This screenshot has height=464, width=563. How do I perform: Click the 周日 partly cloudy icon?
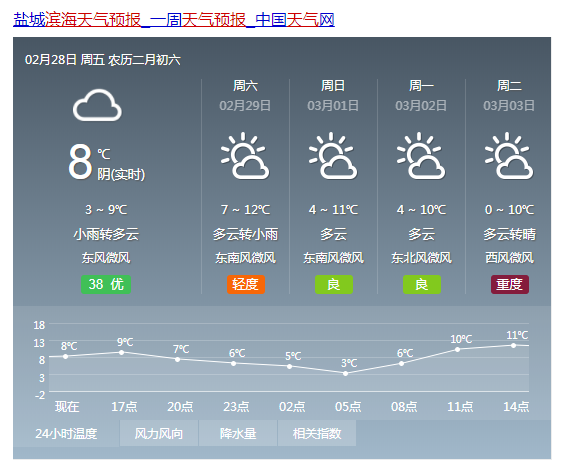(x=333, y=156)
